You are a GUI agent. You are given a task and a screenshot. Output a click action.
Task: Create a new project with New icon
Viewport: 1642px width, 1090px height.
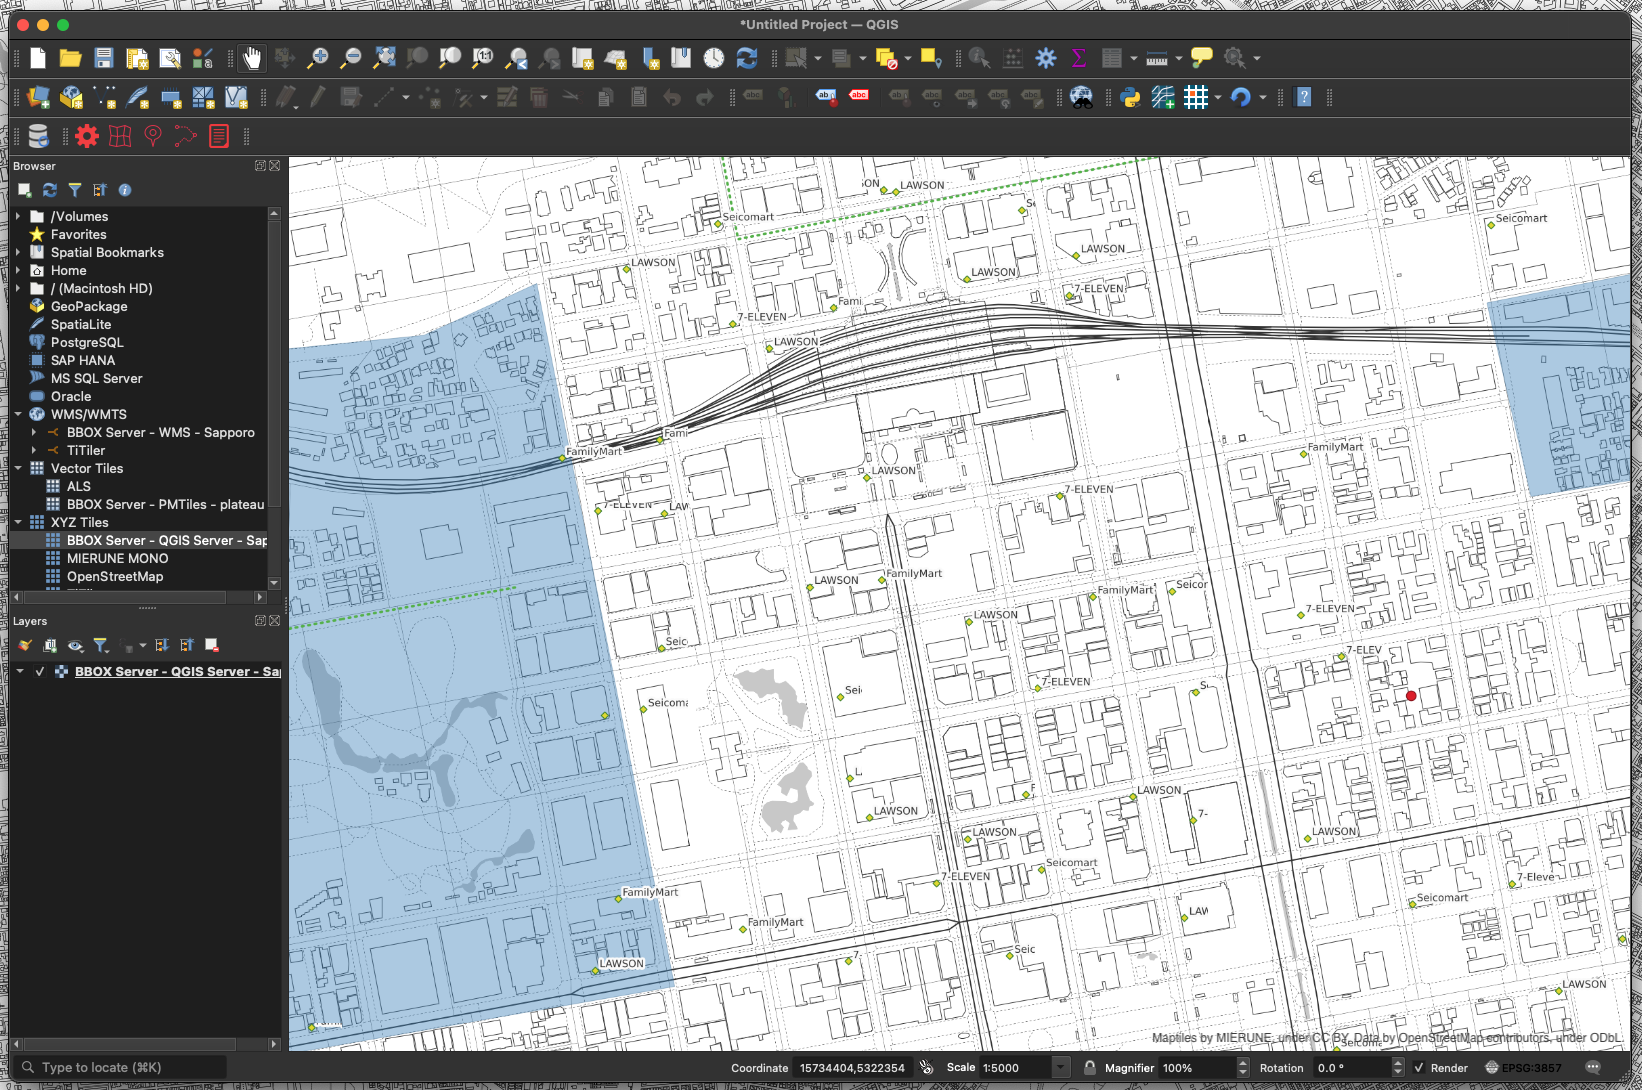click(x=38, y=58)
